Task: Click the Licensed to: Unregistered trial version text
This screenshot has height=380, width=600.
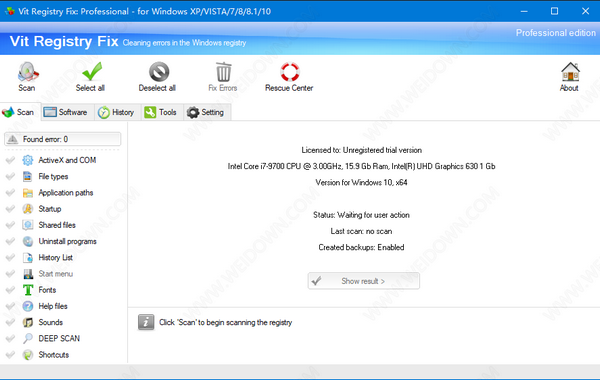Action: (362, 150)
